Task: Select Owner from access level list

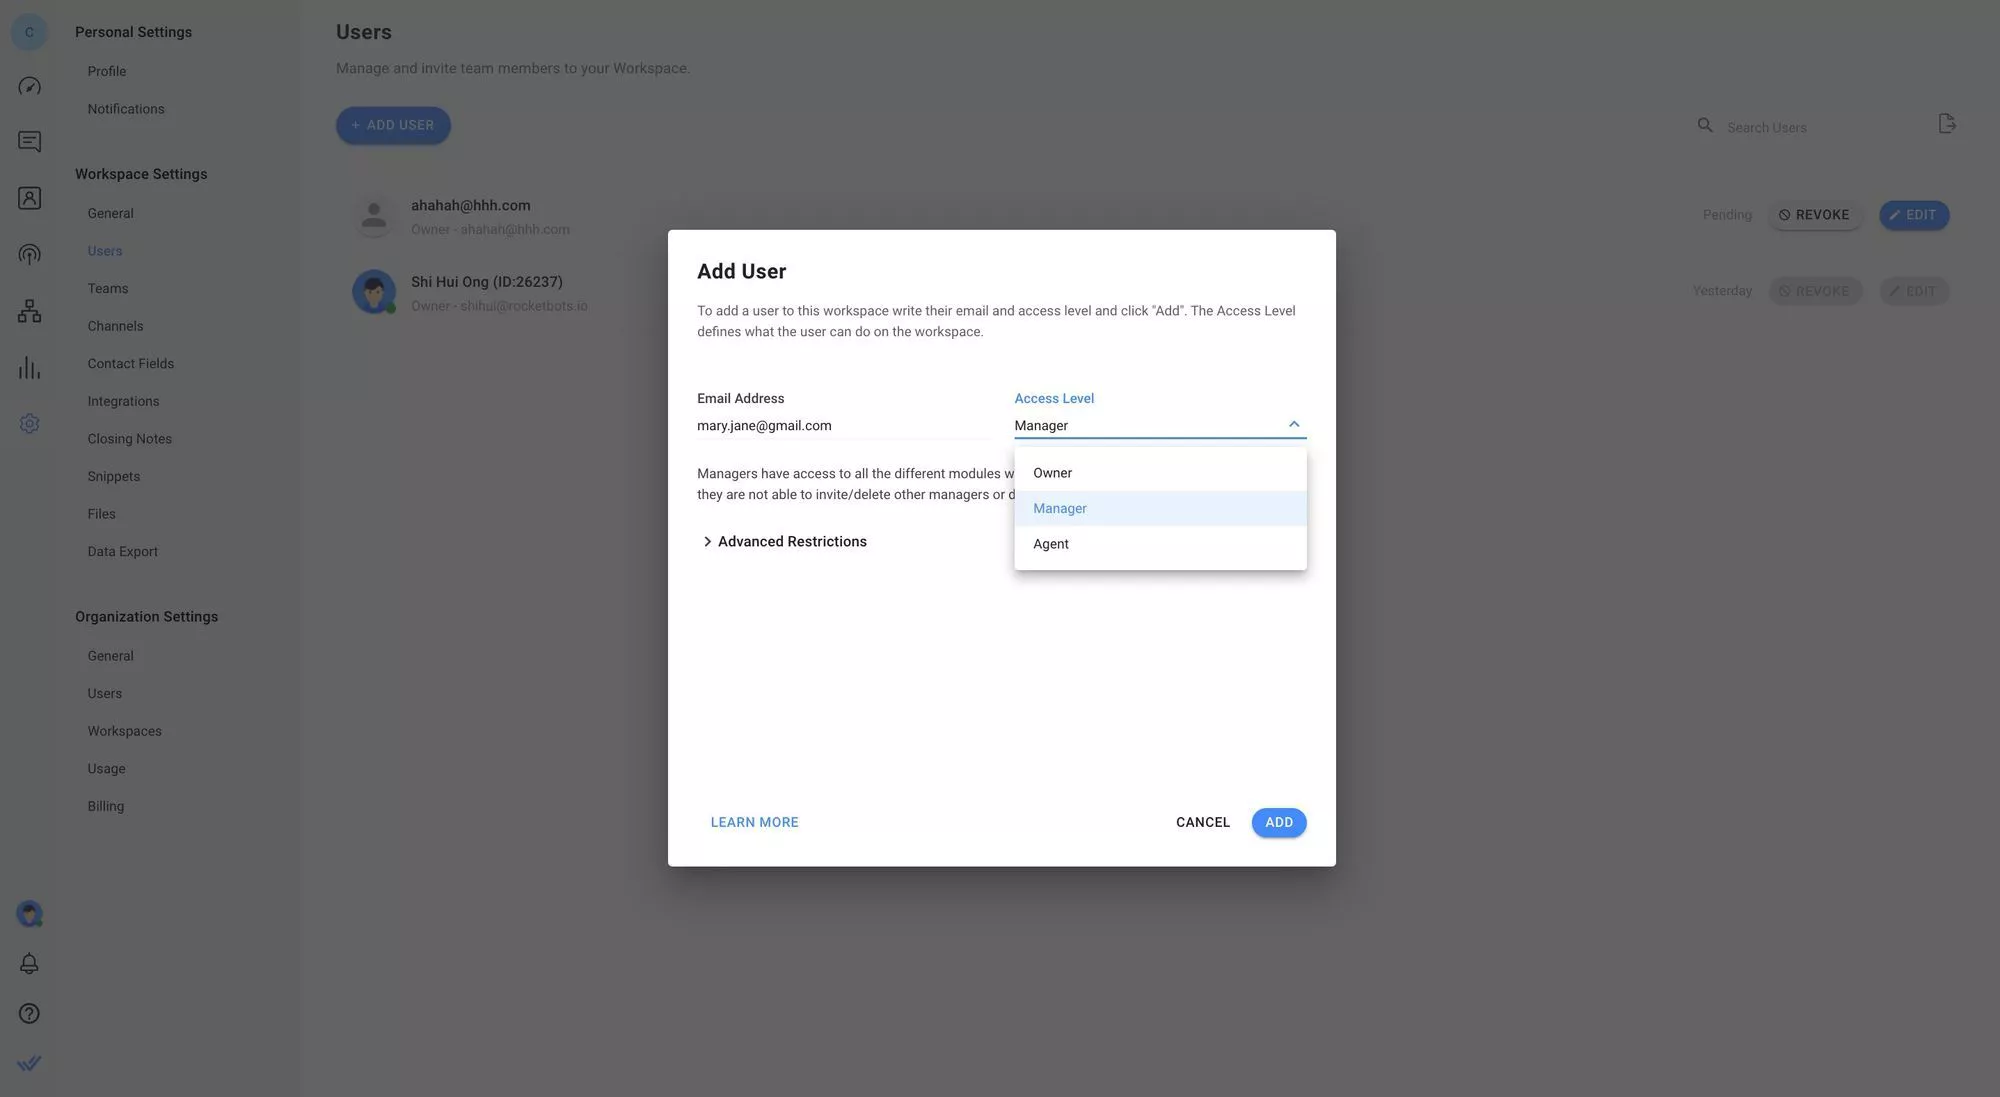Action: (1052, 473)
